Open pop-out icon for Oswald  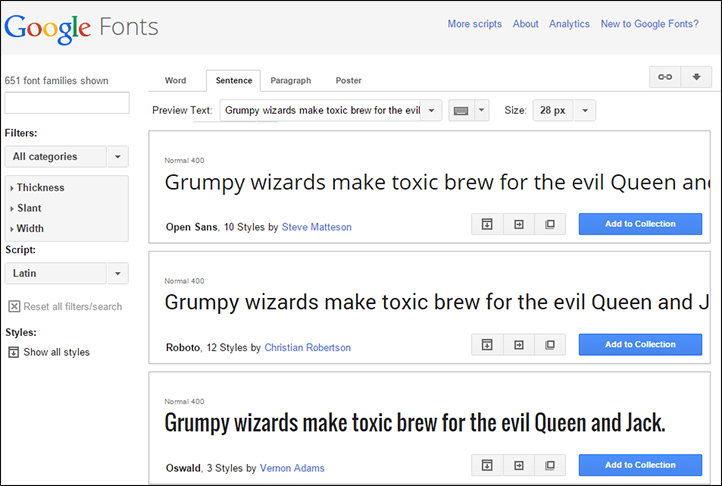point(550,465)
